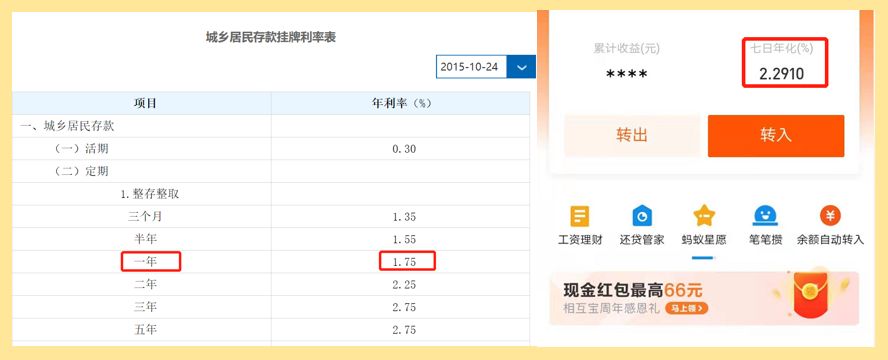
Task: Click the 1.75 rate cell
Action: pyautogui.click(x=404, y=262)
